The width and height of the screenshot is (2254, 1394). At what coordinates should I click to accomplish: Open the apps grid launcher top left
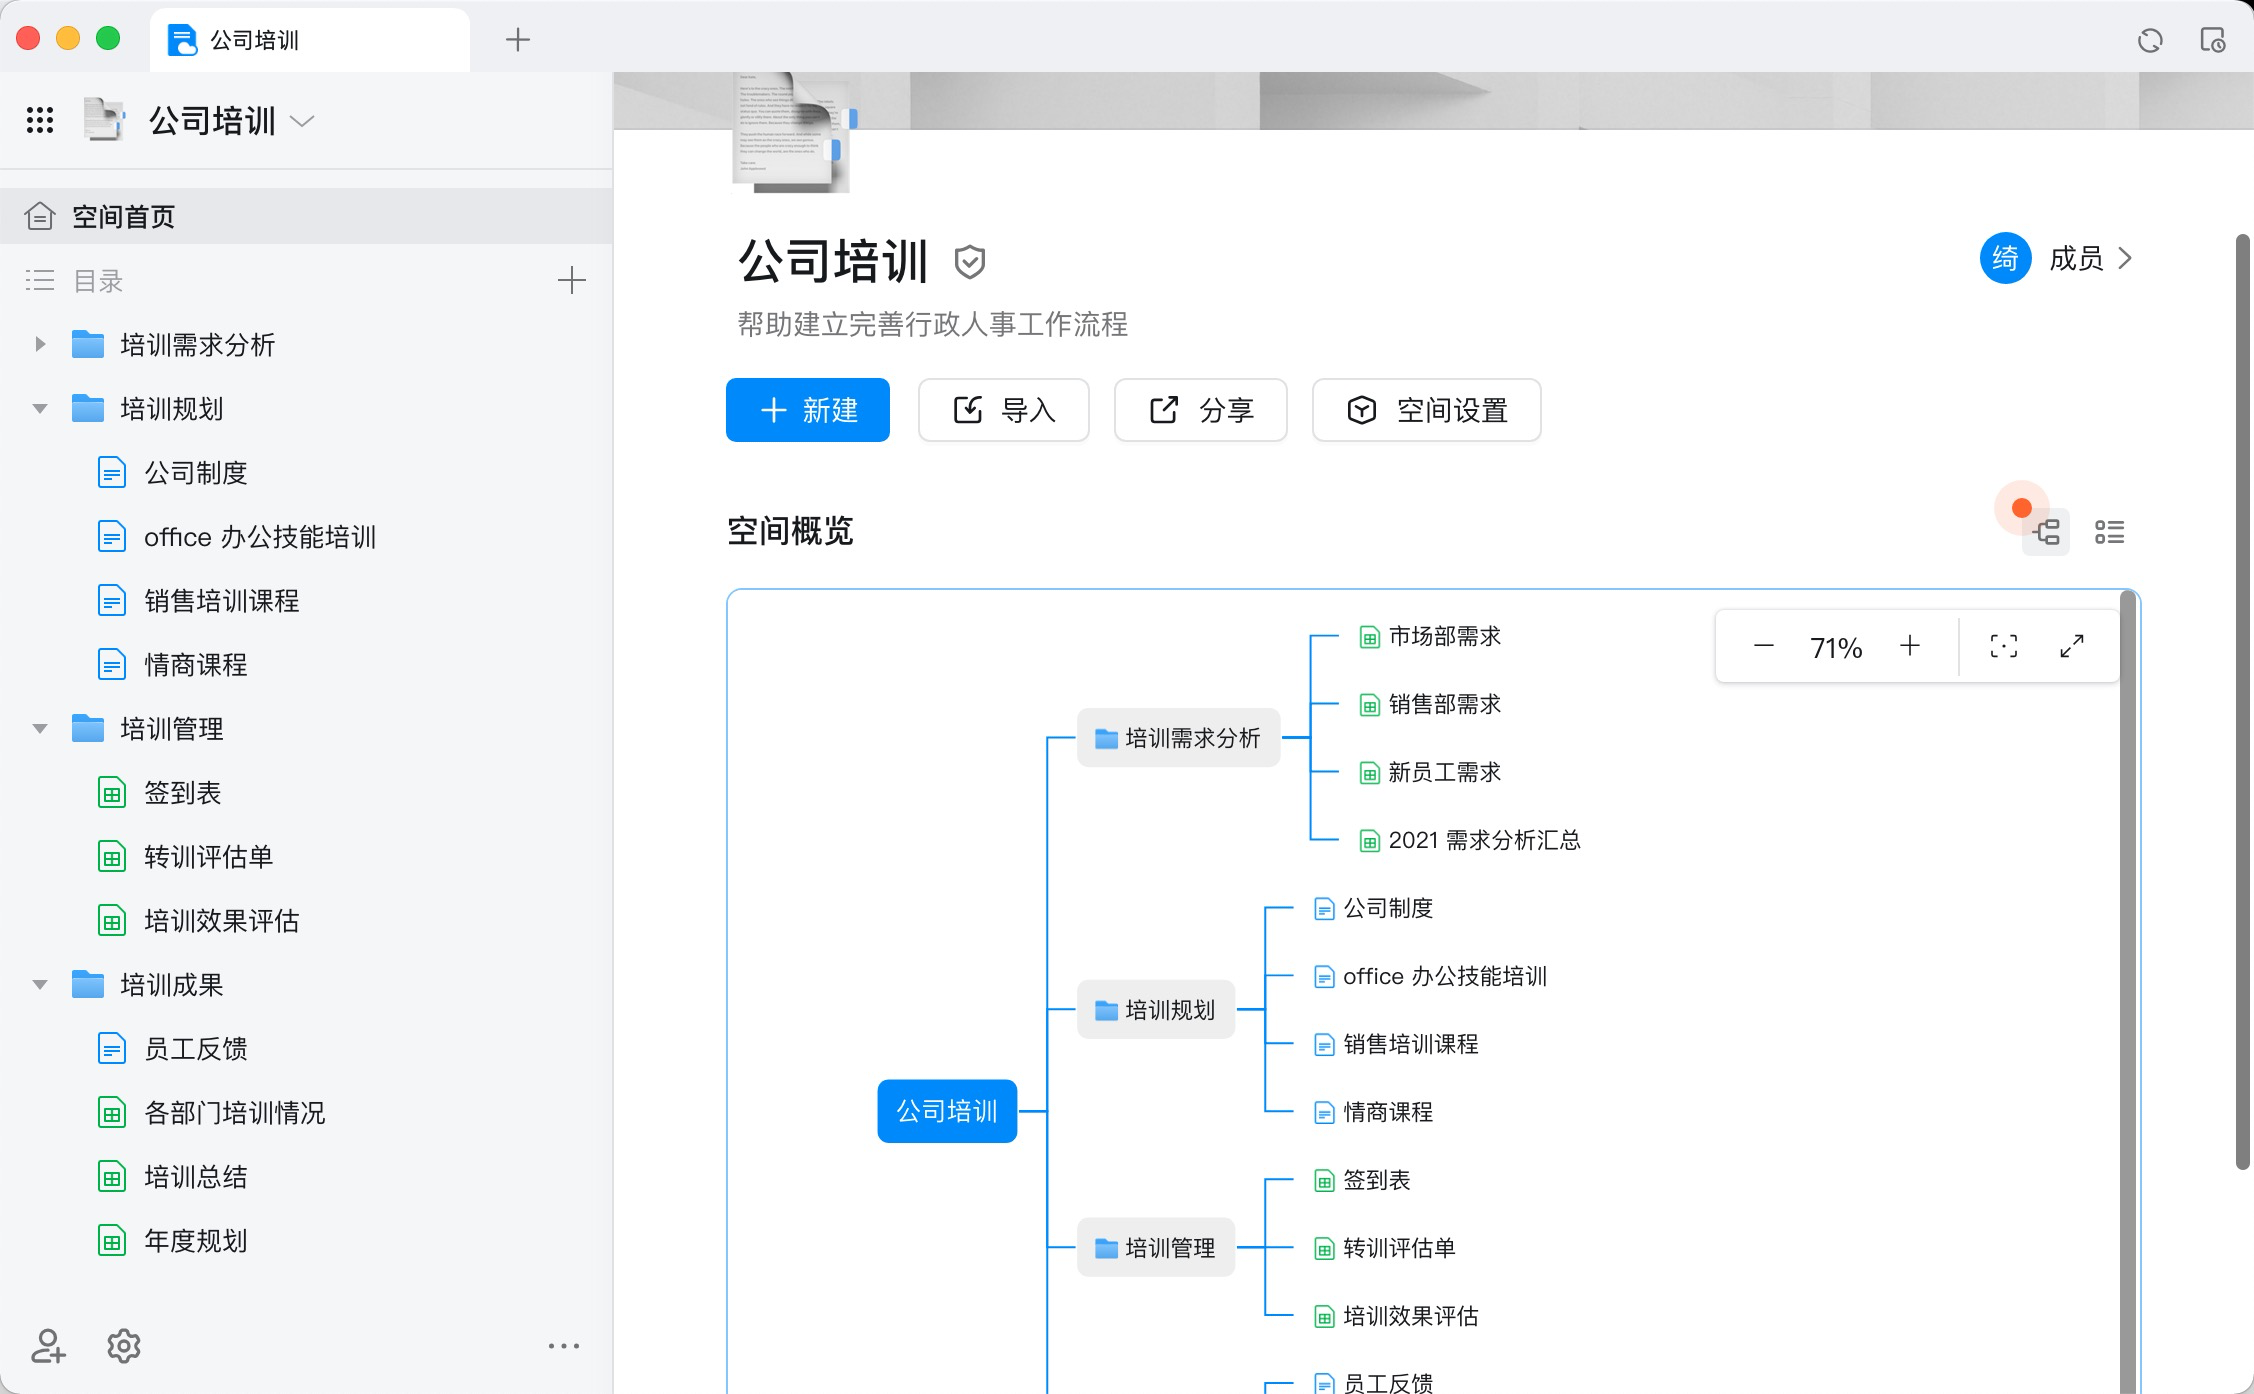39,120
